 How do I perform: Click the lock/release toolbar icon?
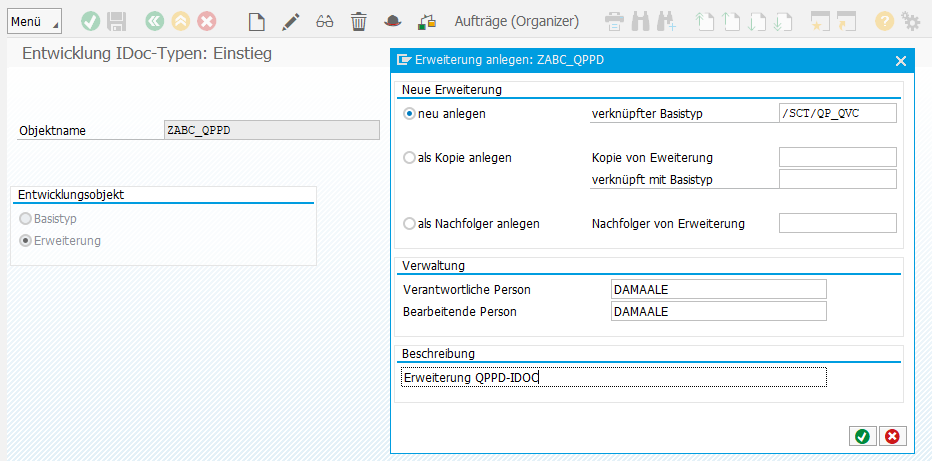(427, 21)
